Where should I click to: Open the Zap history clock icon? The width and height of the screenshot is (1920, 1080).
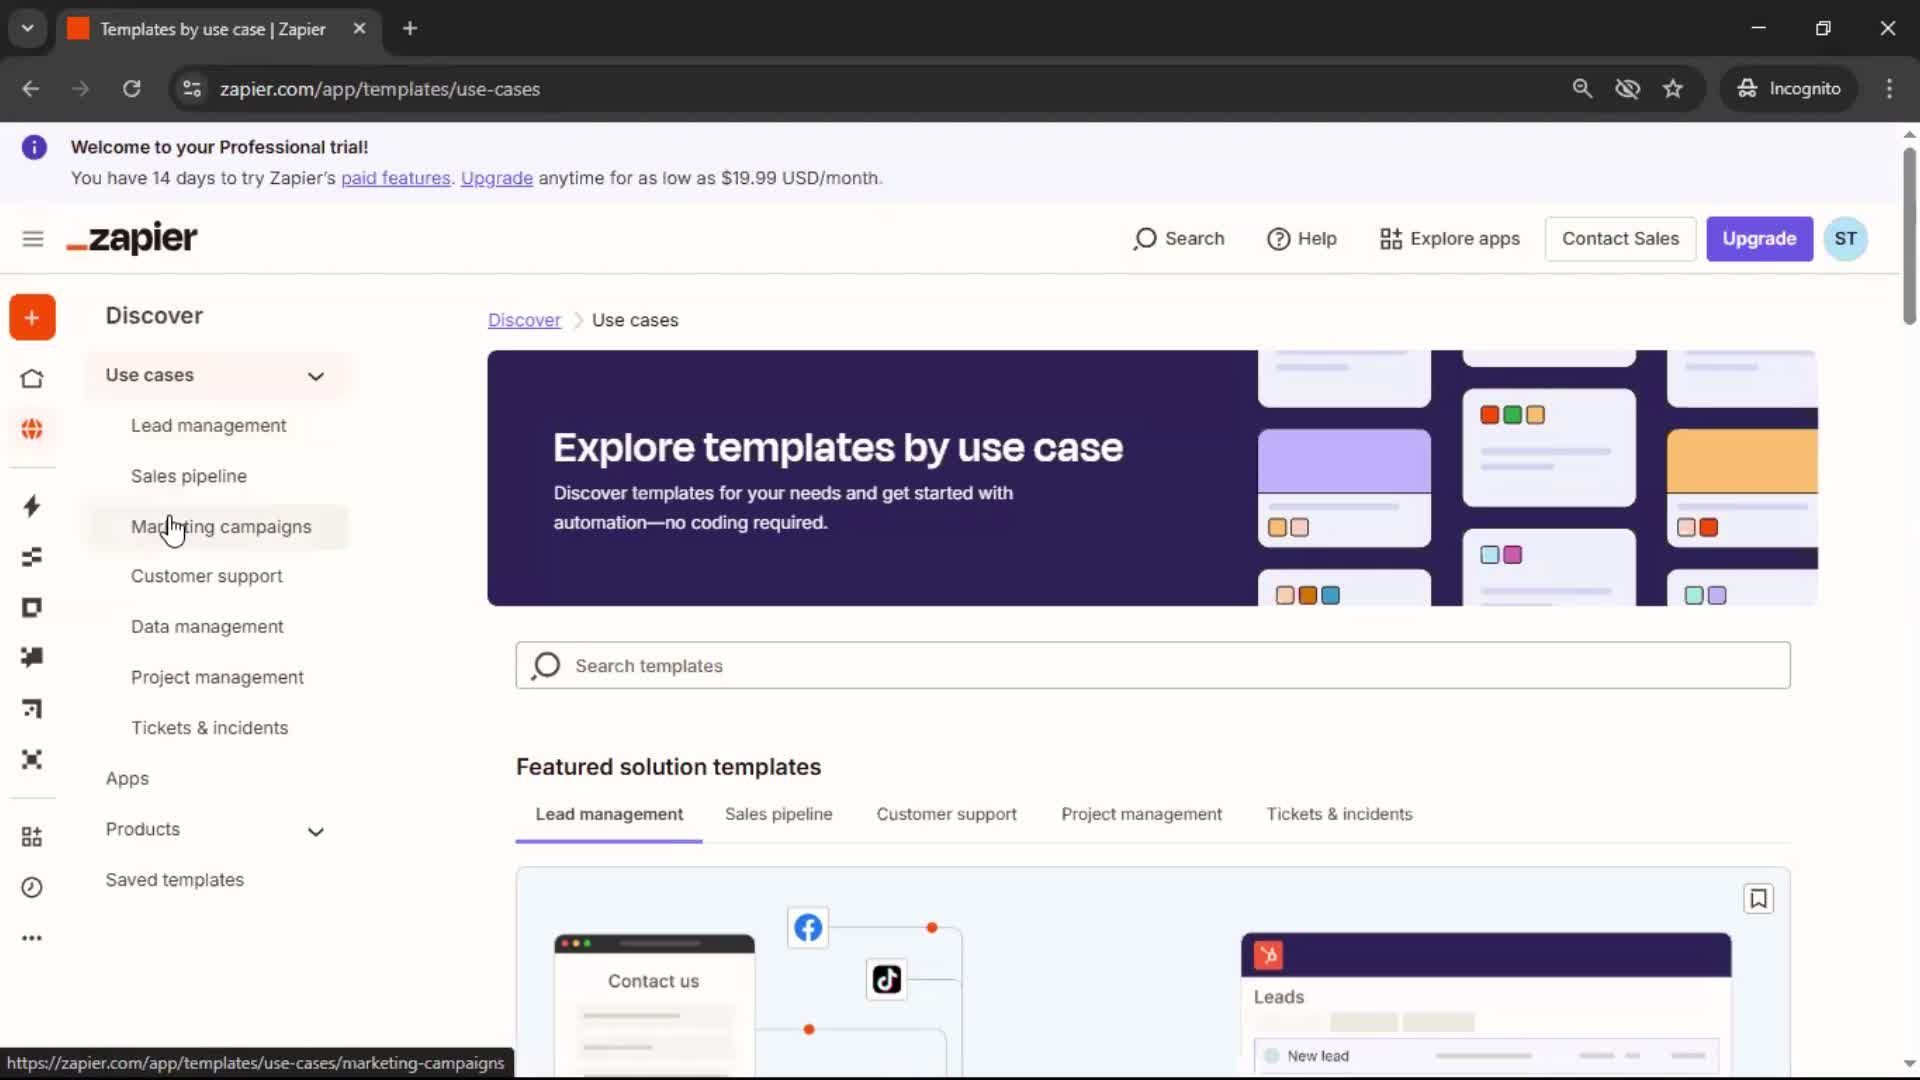(x=32, y=888)
